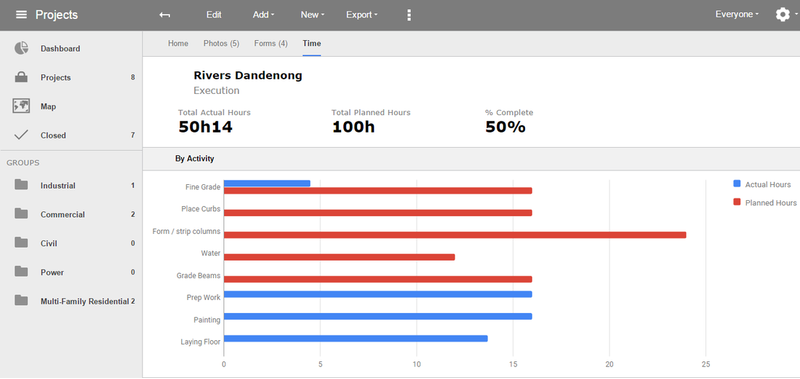This screenshot has height=379, width=800.
Task: Click the Commercial folder icon
Action: click(x=21, y=214)
